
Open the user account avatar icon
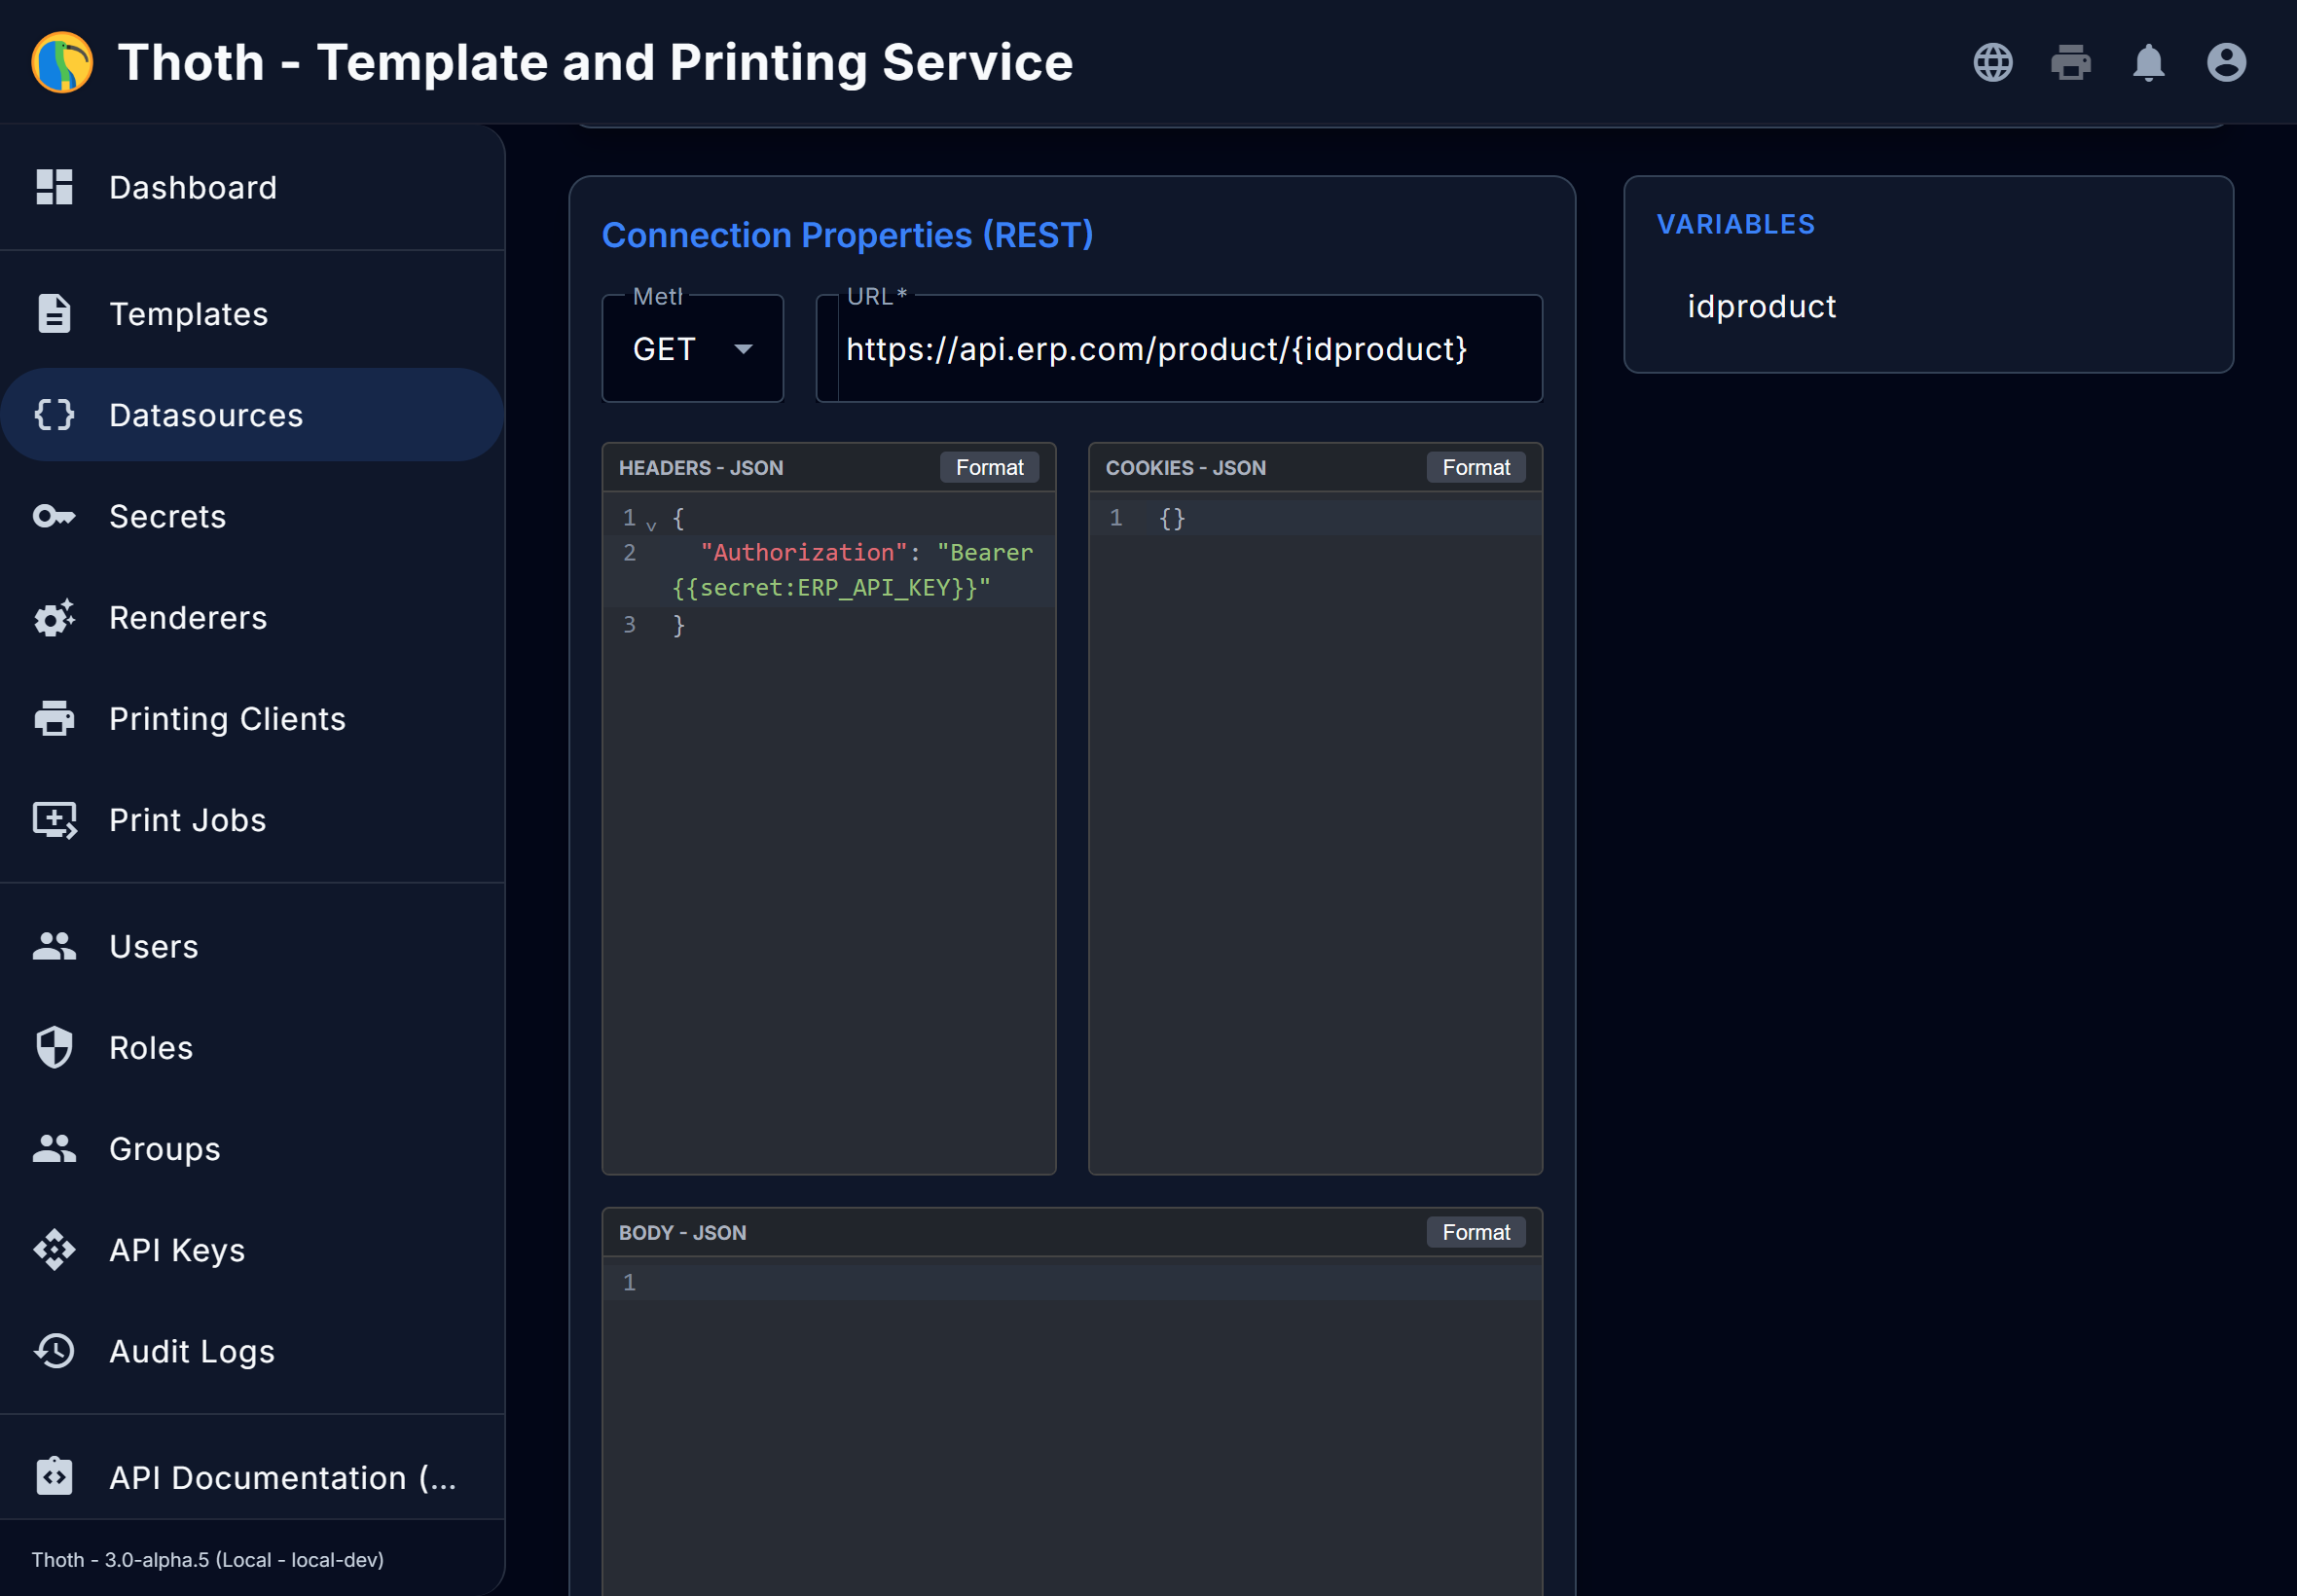(2226, 62)
